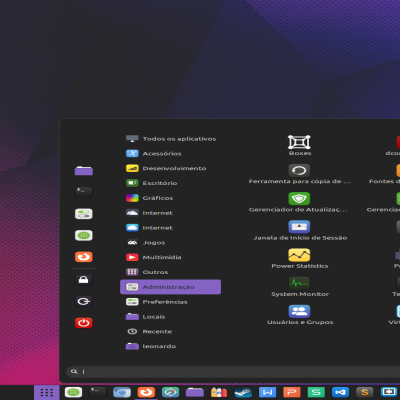Open the truncated 'Fontes d' app entry
The image size is (400, 400).
tap(384, 174)
